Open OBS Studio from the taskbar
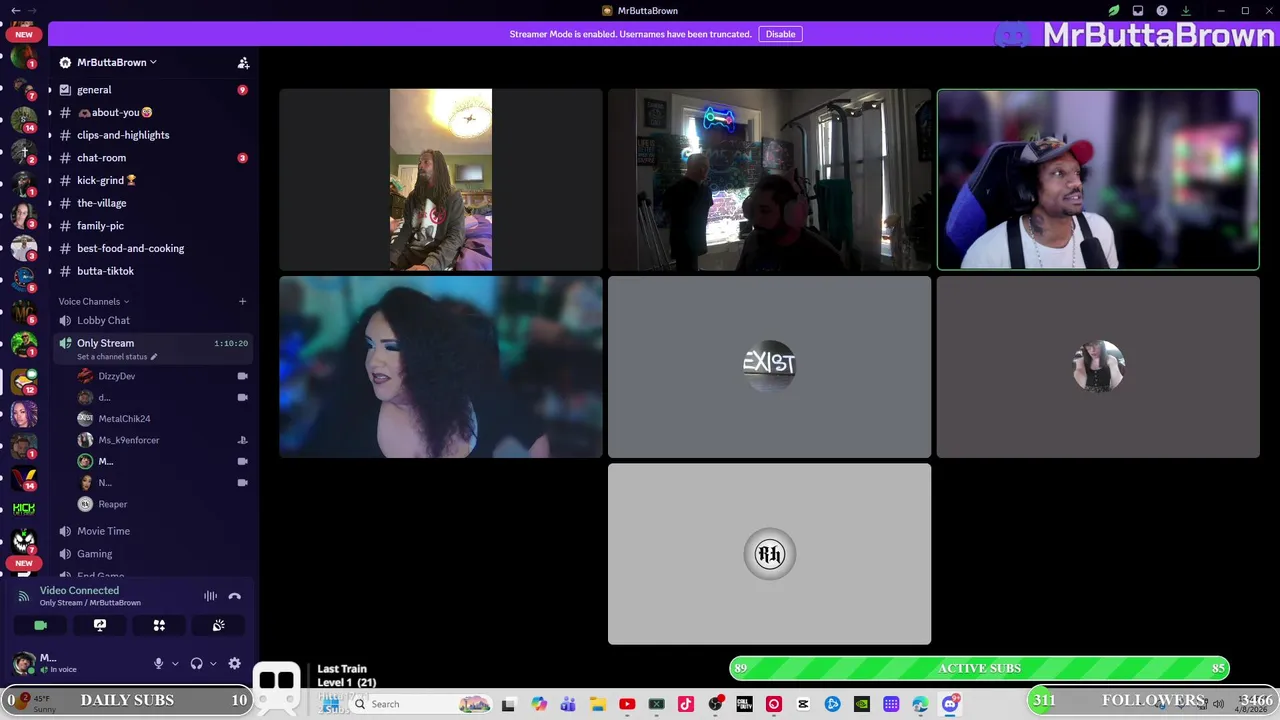The height and width of the screenshot is (720, 1280). tap(715, 704)
